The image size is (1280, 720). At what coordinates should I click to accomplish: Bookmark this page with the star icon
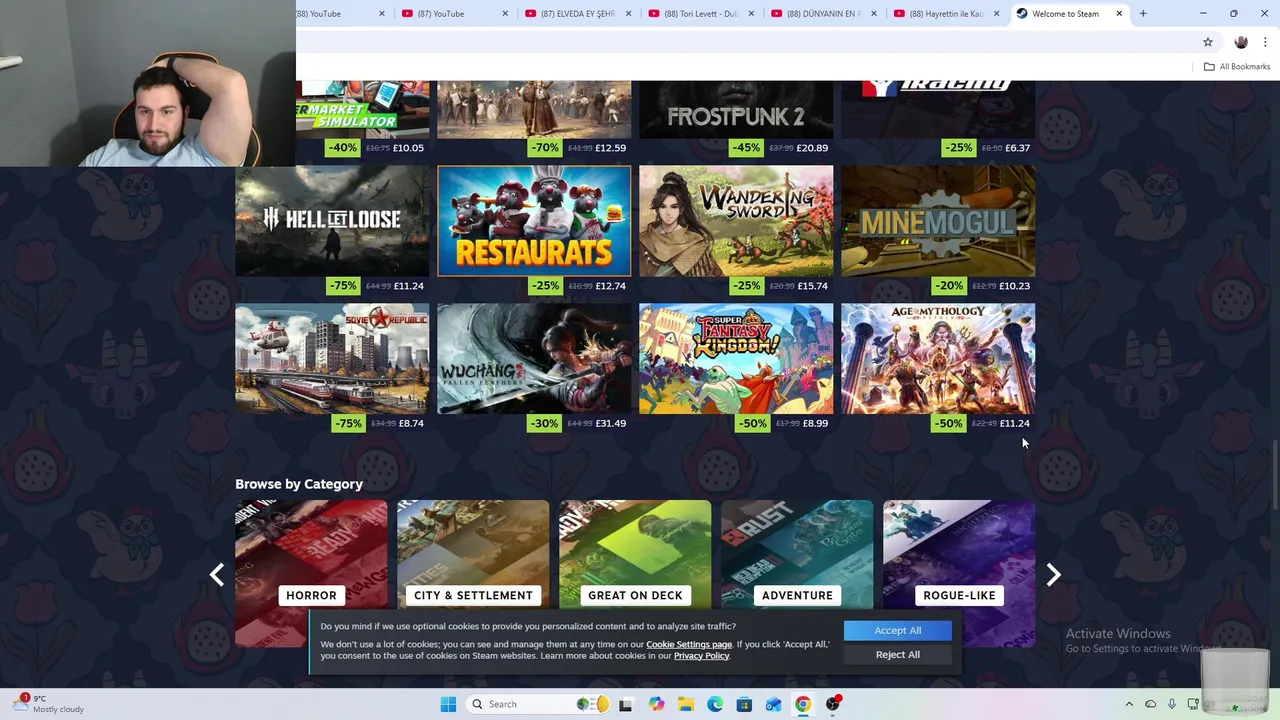1208,42
